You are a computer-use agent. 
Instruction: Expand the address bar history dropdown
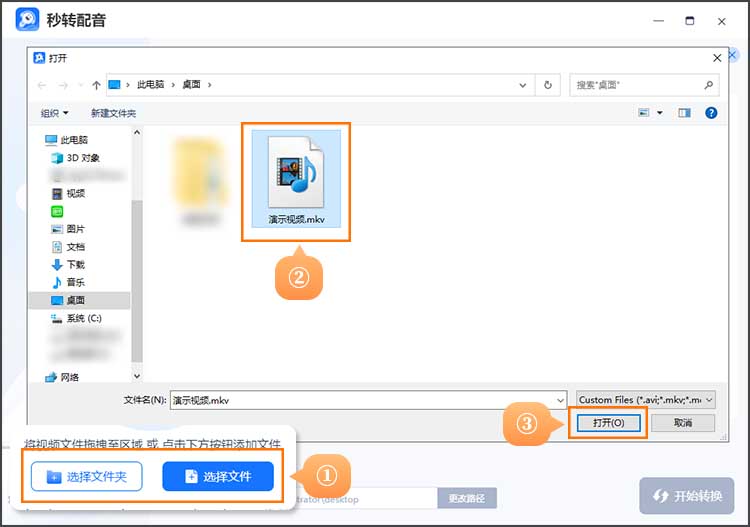(x=527, y=85)
